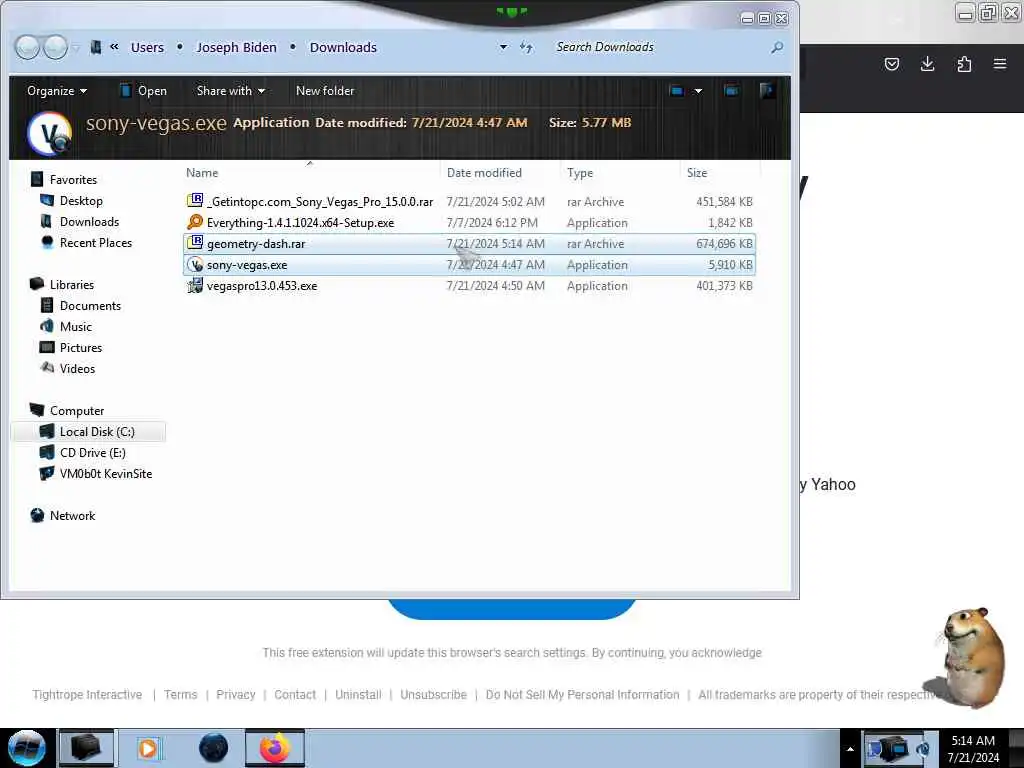Sort by Date modified column header

click(x=484, y=172)
